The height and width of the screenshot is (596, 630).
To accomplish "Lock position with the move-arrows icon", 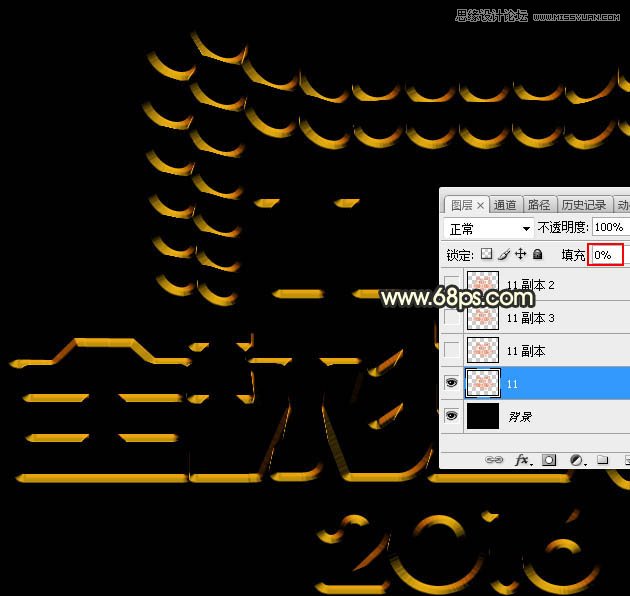I will coord(520,254).
